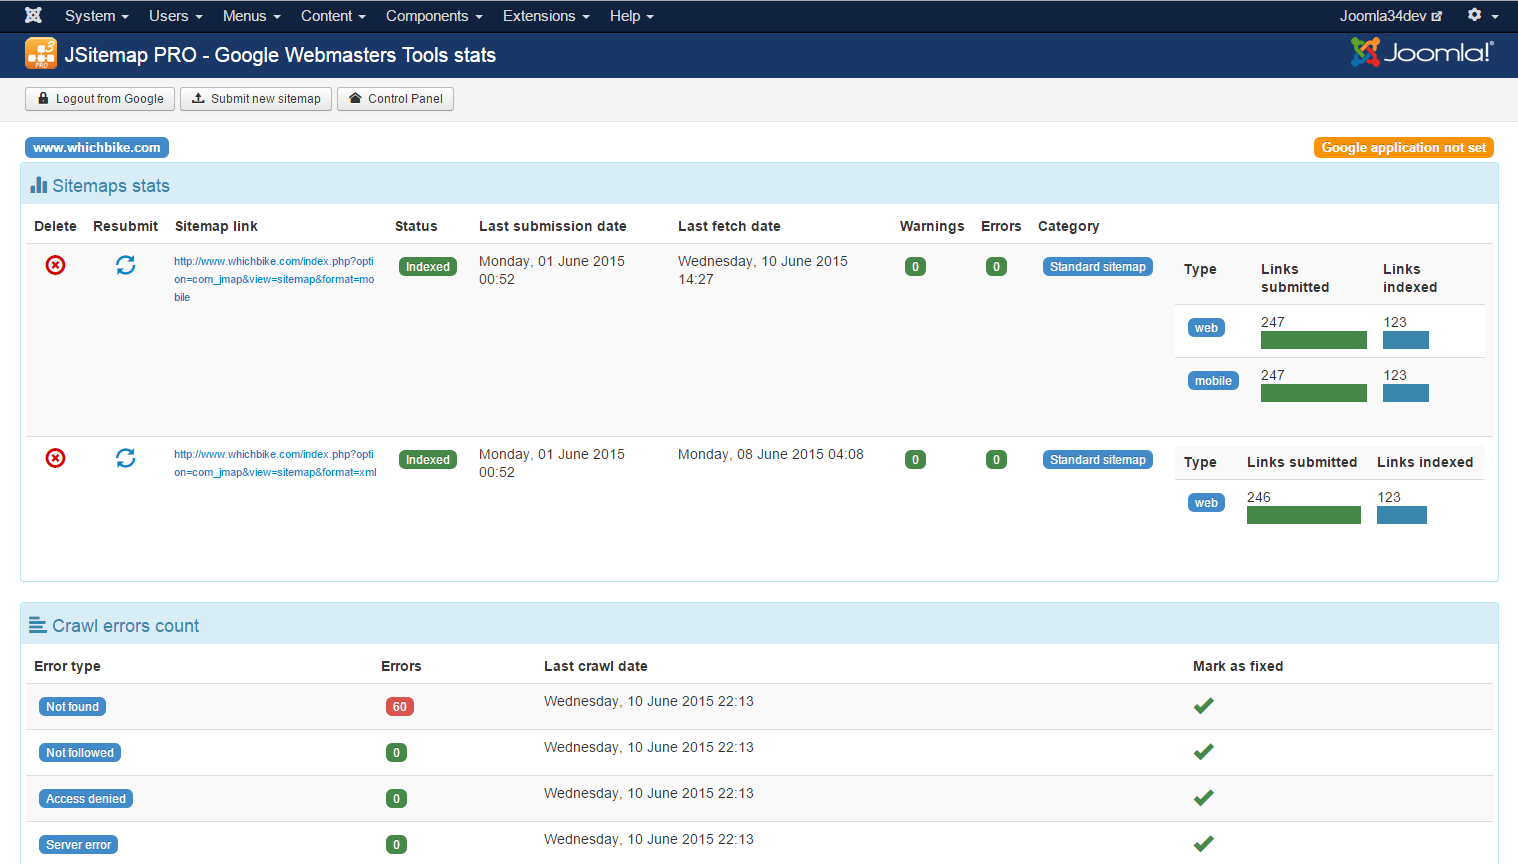
Task: Click the JSitemap PRO orange icon
Action: point(41,54)
